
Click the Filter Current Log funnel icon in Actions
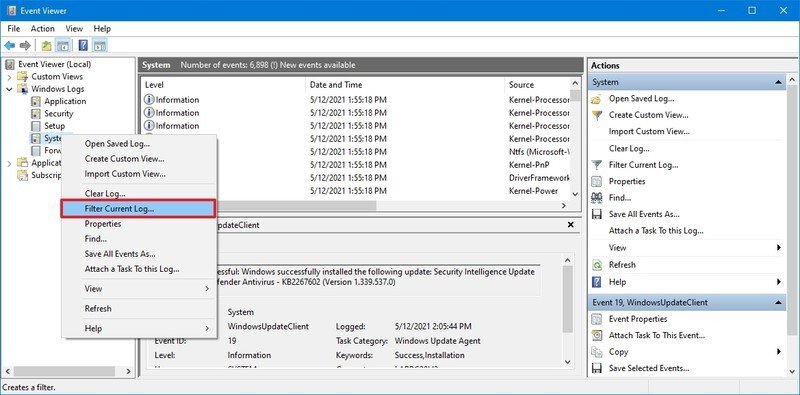tap(596, 165)
